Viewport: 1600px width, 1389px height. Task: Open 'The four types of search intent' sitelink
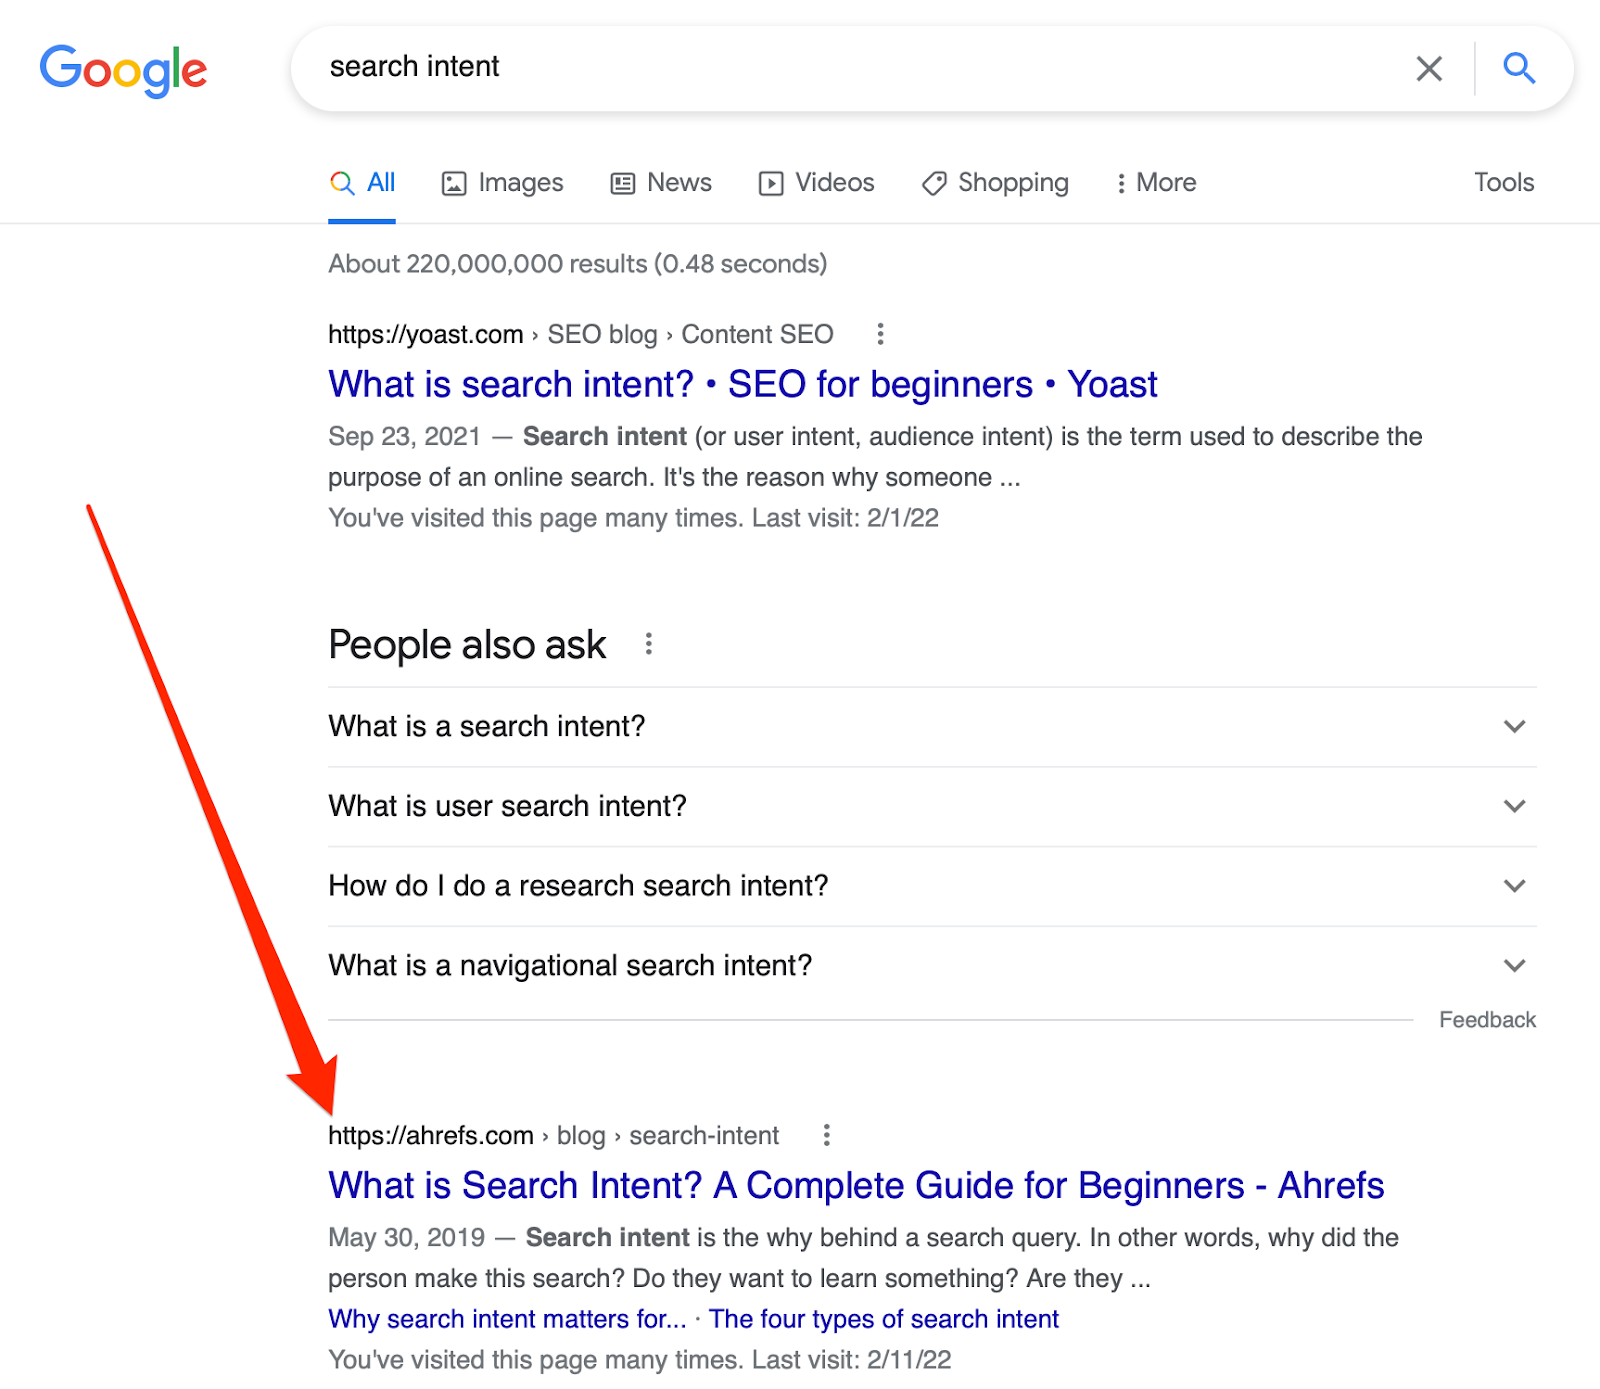pyautogui.click(x=884, y=1320)
